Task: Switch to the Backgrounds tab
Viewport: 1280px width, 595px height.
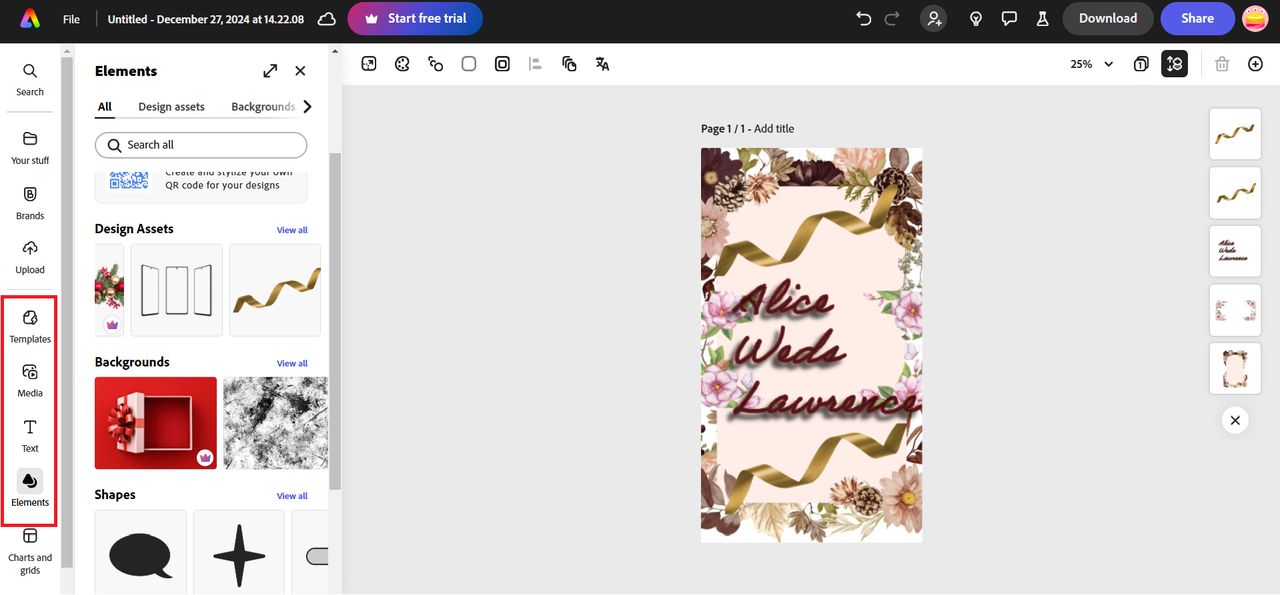Action: pos(263,107)
